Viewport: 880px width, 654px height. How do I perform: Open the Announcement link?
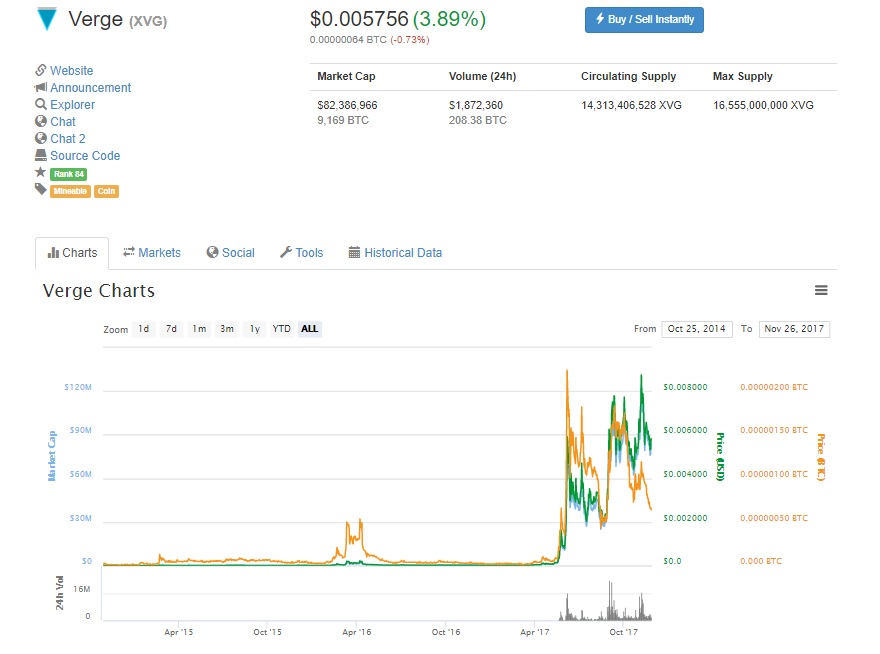pos(90,88)
